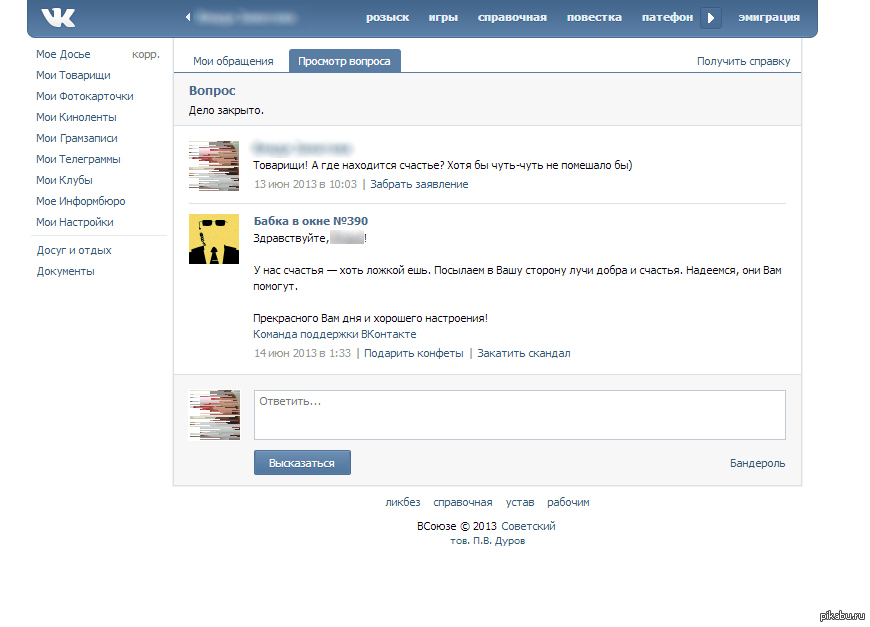Select the Просмотр вопроса tab

345,61
